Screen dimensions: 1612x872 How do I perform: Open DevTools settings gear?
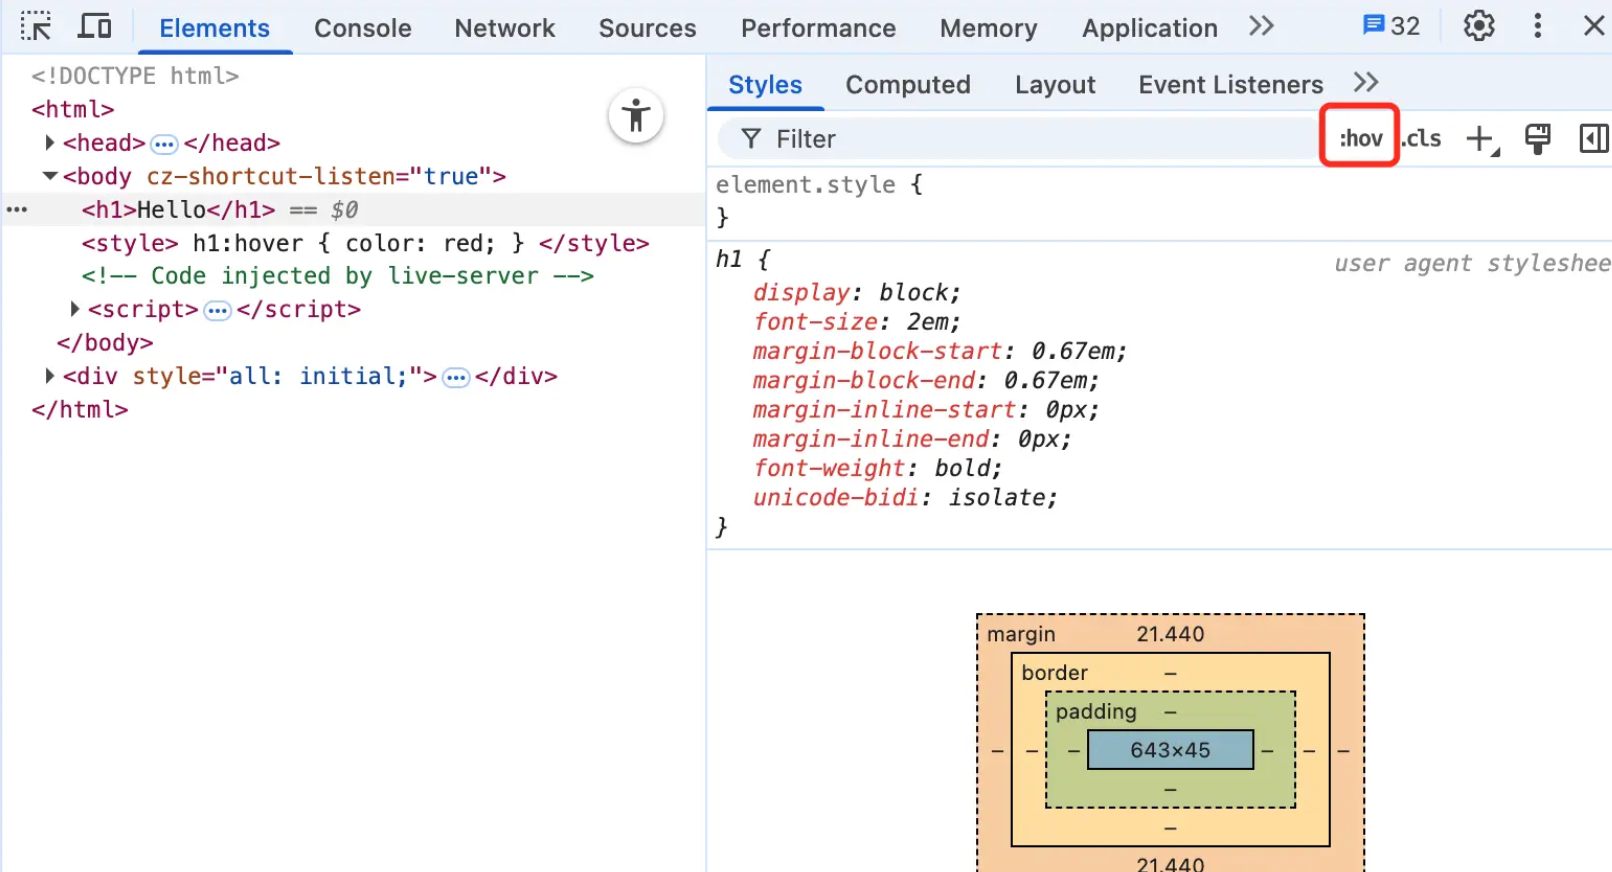tap(1479, 26)
